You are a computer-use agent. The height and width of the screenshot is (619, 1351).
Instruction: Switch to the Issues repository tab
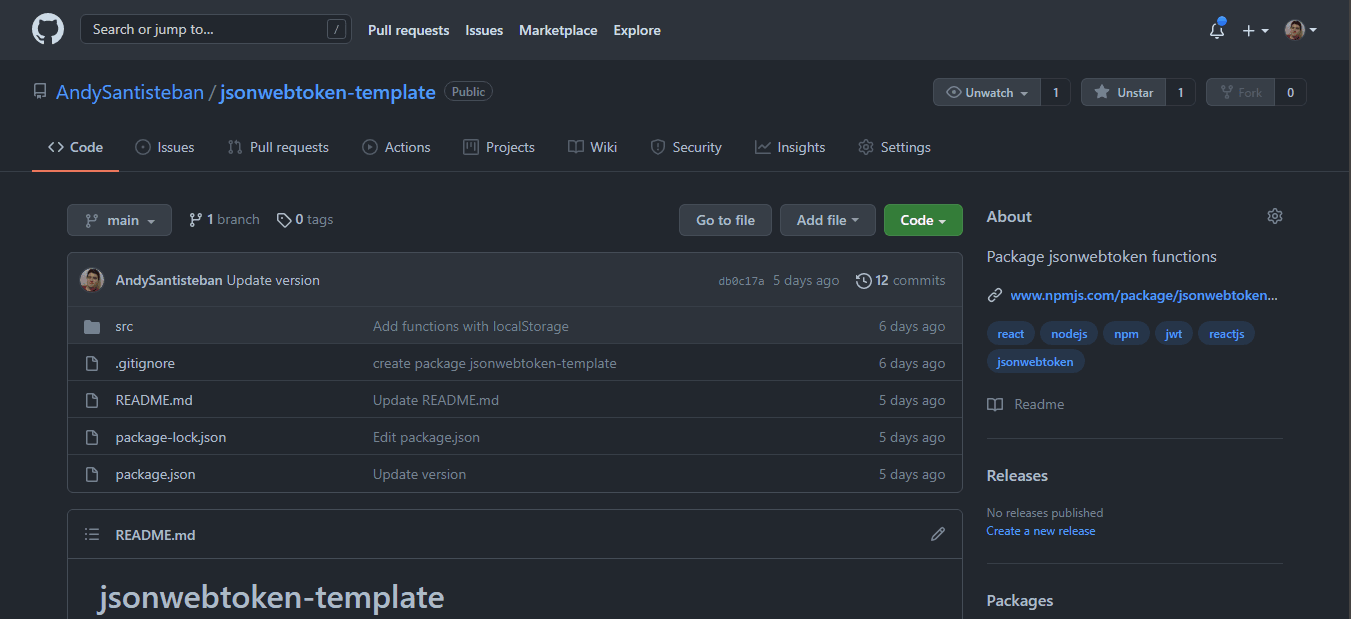[x=164, y=147]
